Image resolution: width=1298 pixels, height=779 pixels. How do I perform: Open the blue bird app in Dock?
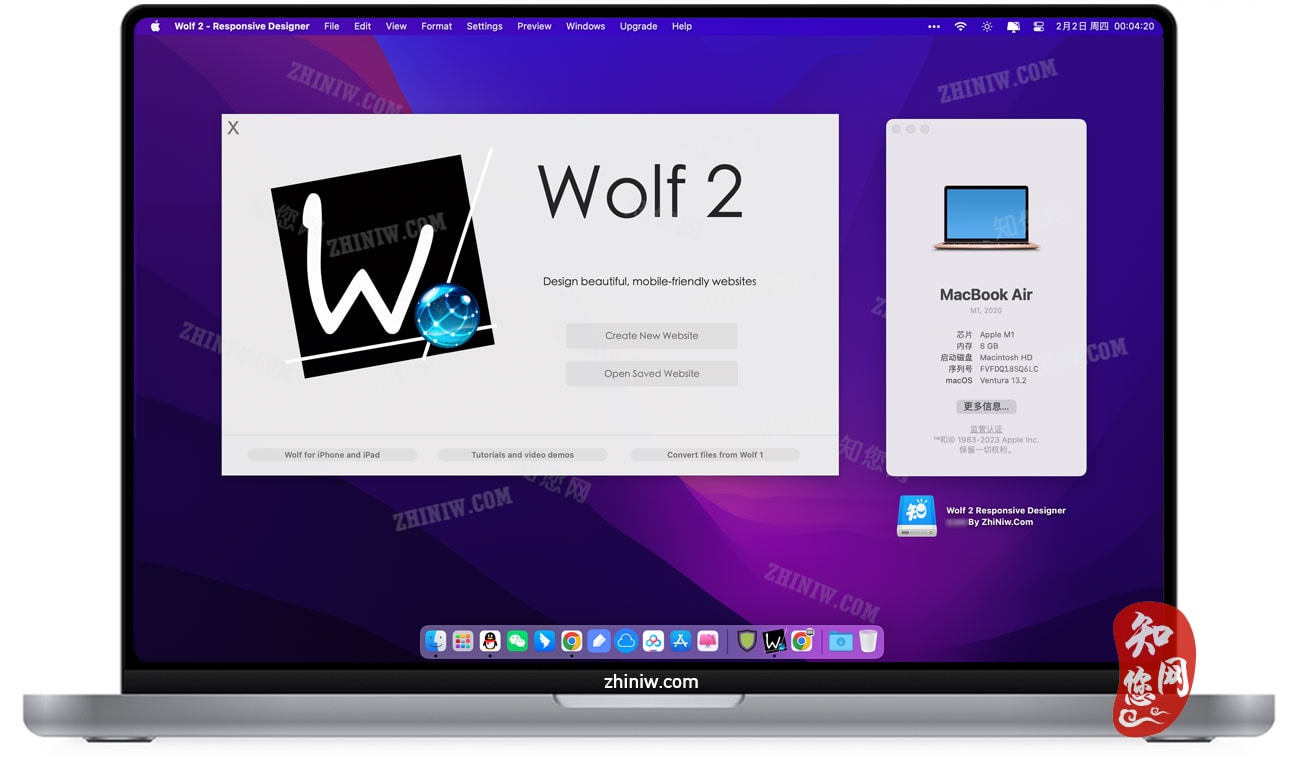pyautogui.click(x=544, y=641)
